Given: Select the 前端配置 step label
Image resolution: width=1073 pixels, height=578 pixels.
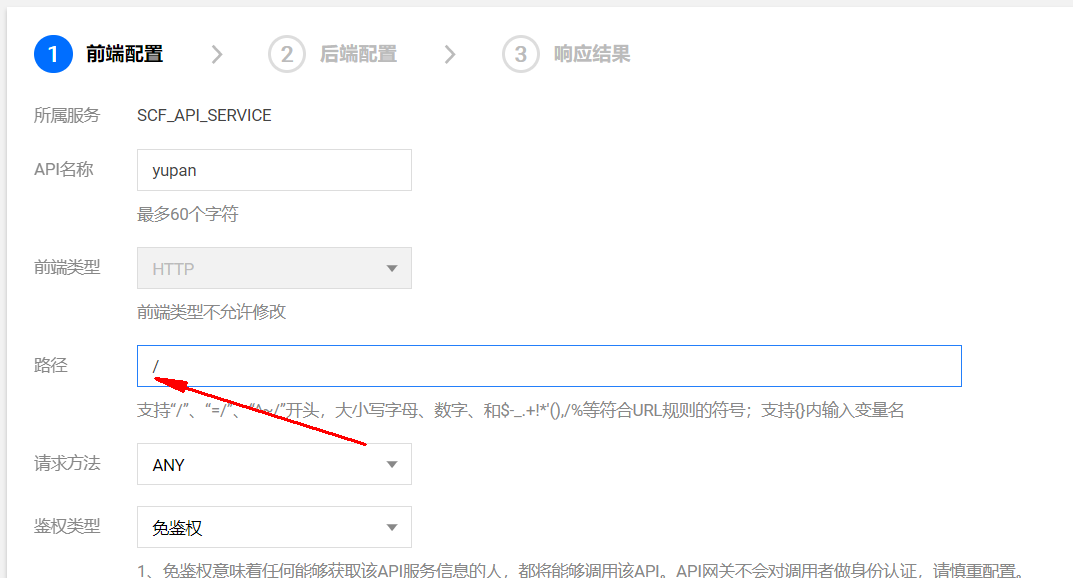Looking at the screenshot, I should (x=124, y=54).
